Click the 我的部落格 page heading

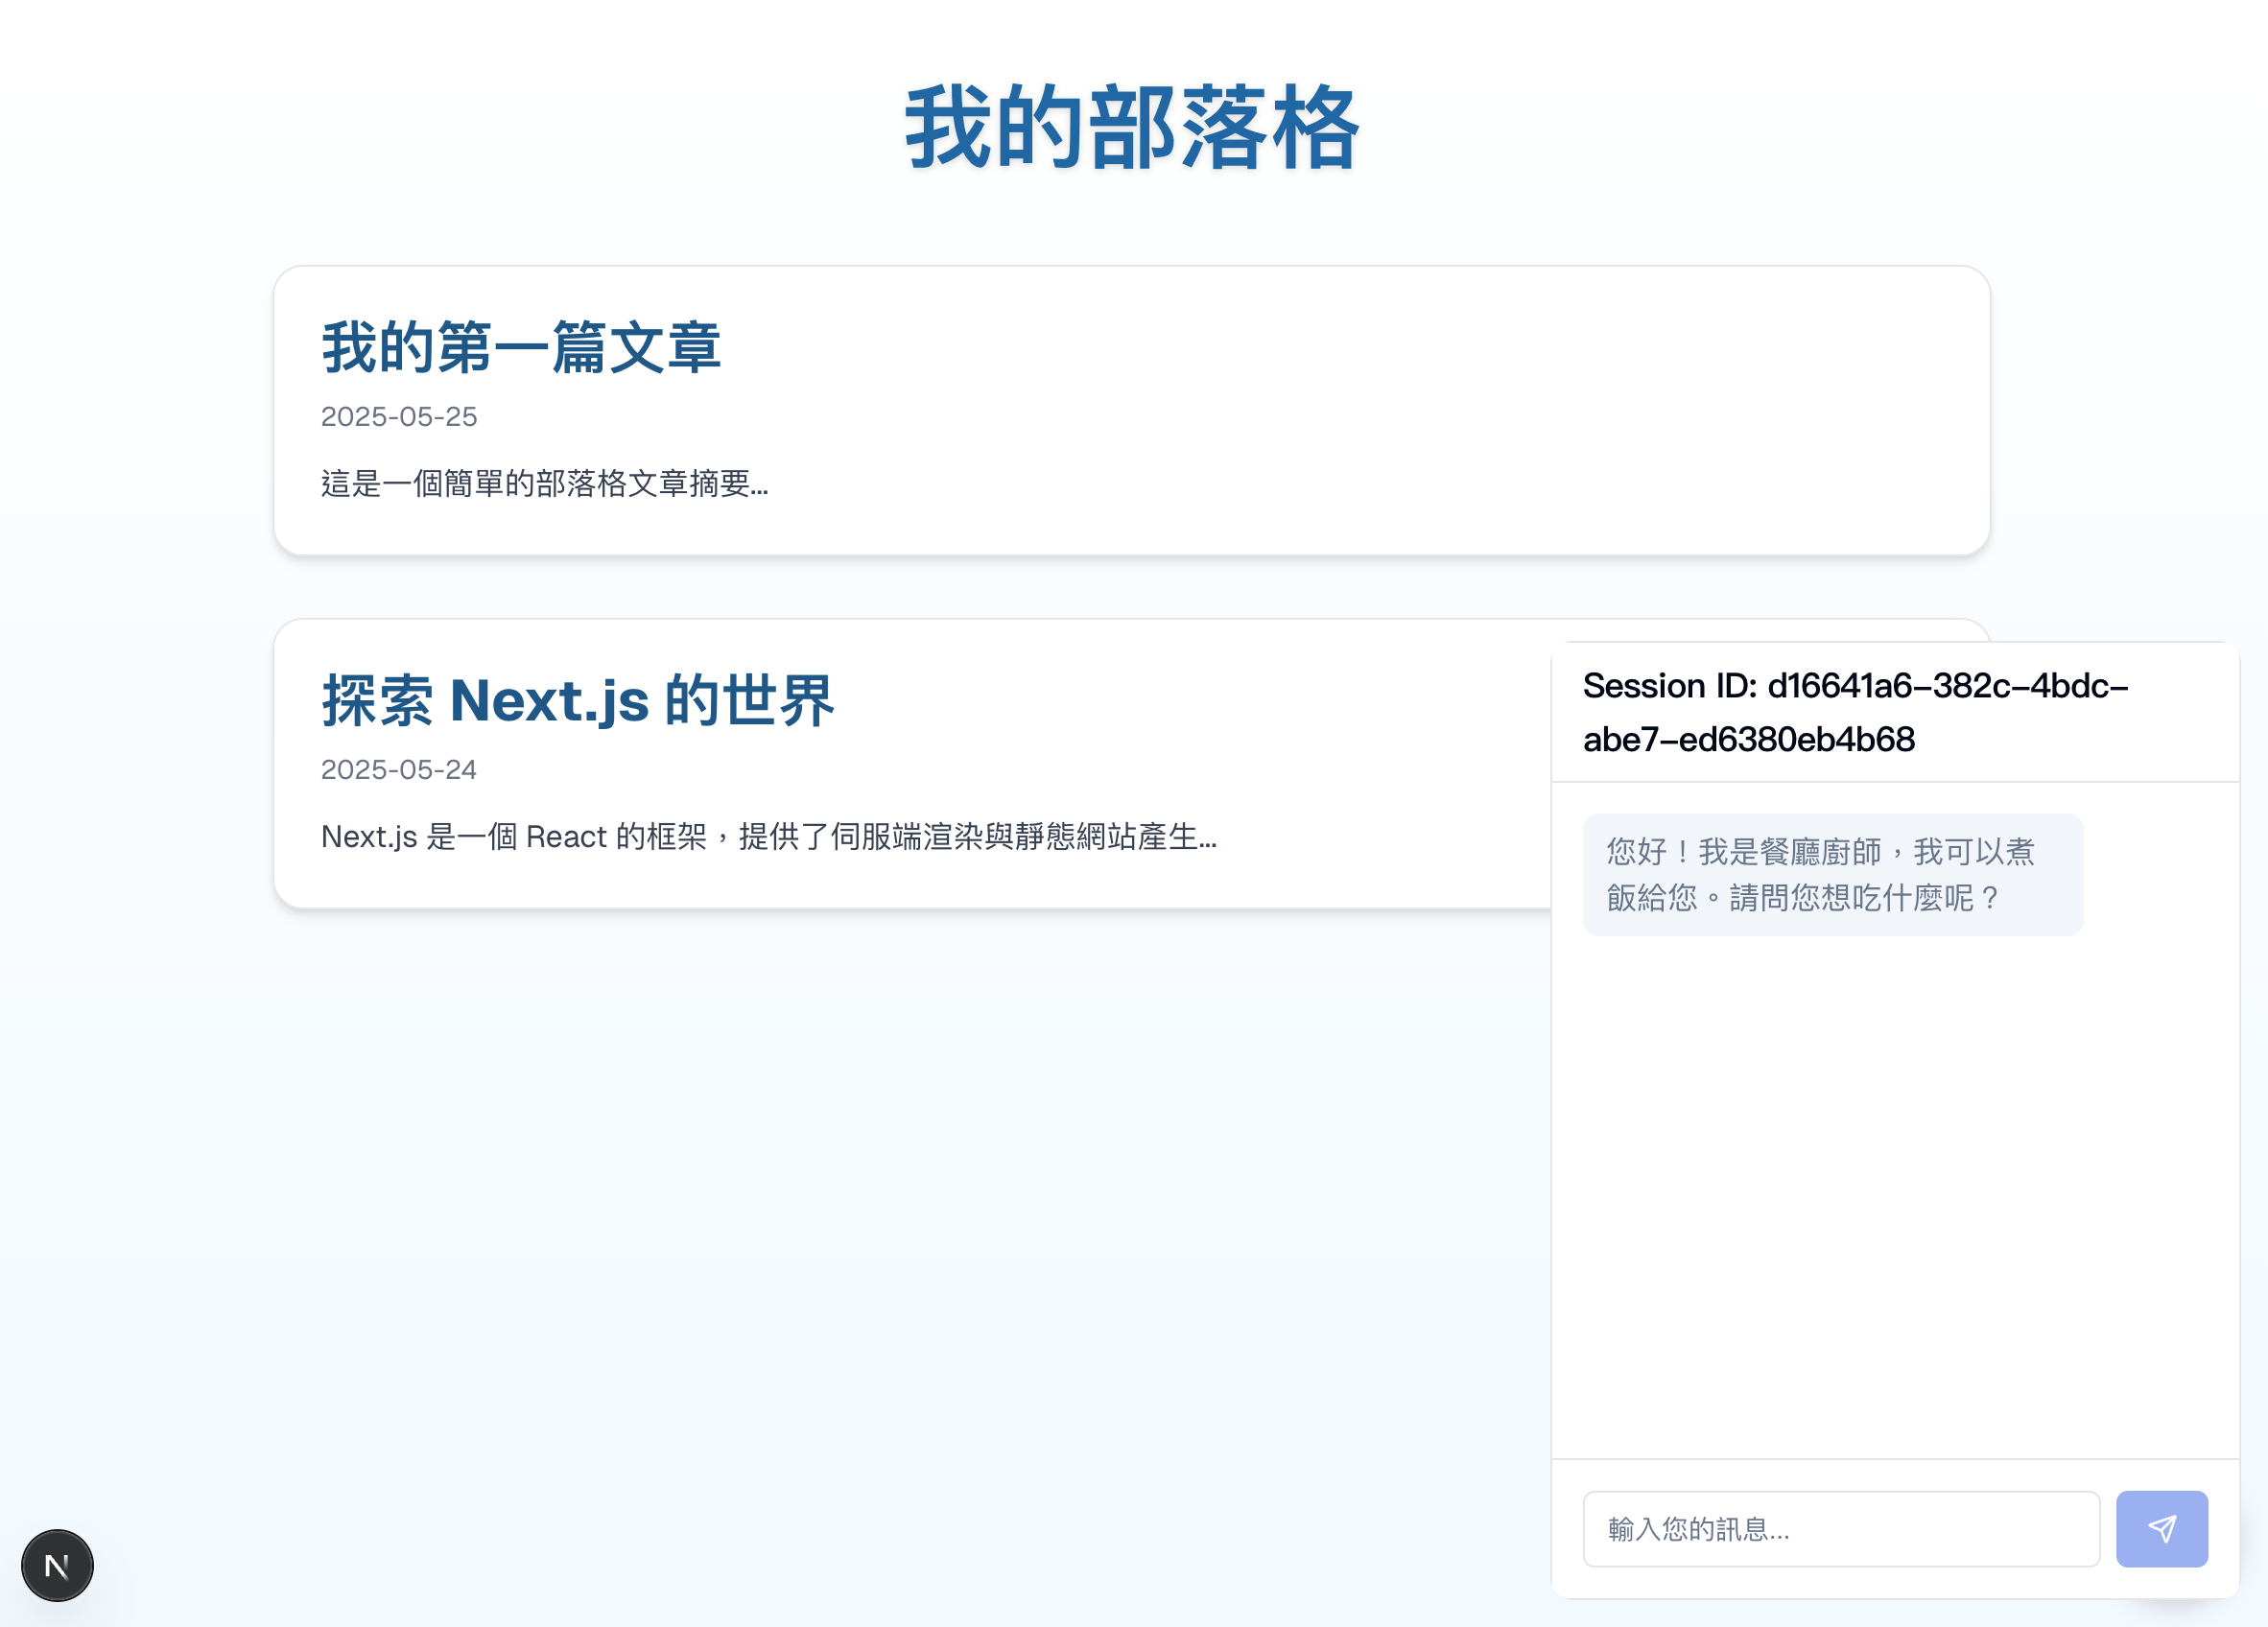1131,128
